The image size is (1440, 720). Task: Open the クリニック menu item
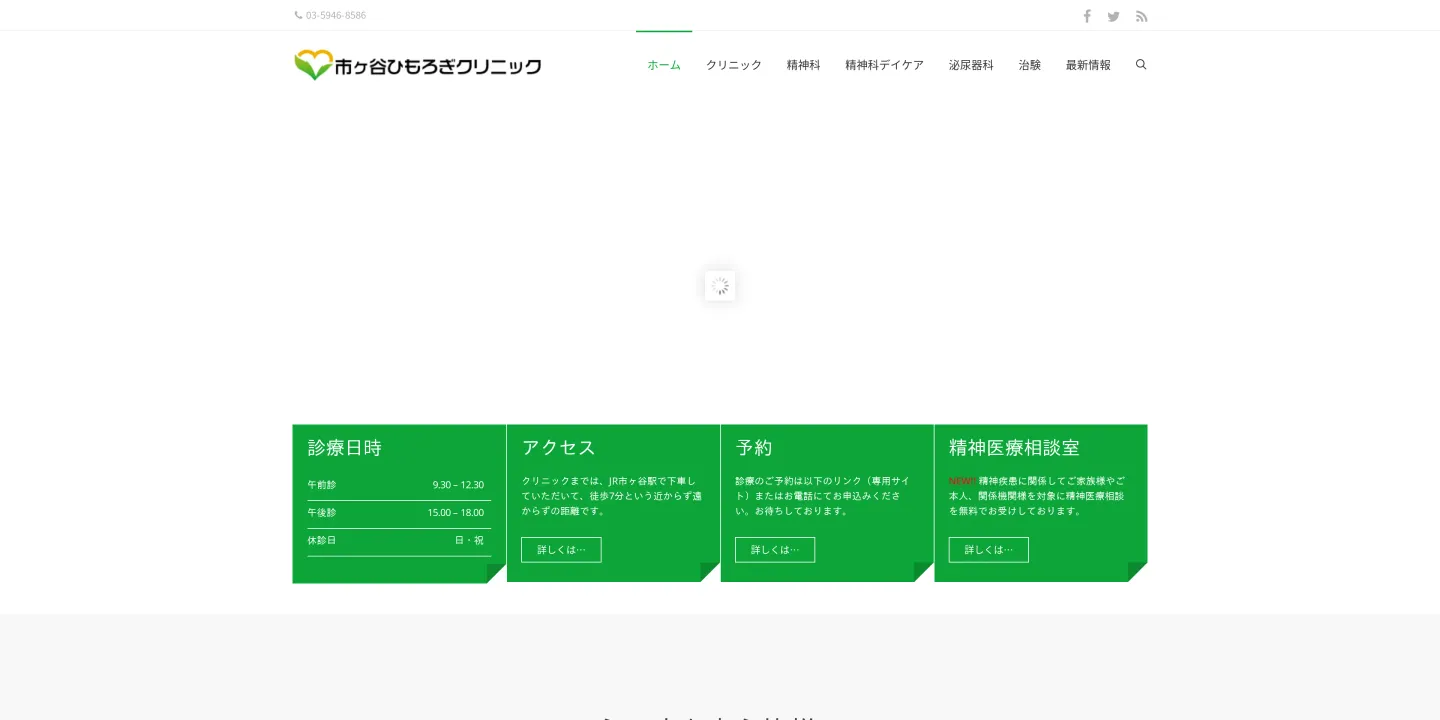click(x=733, y=64)
